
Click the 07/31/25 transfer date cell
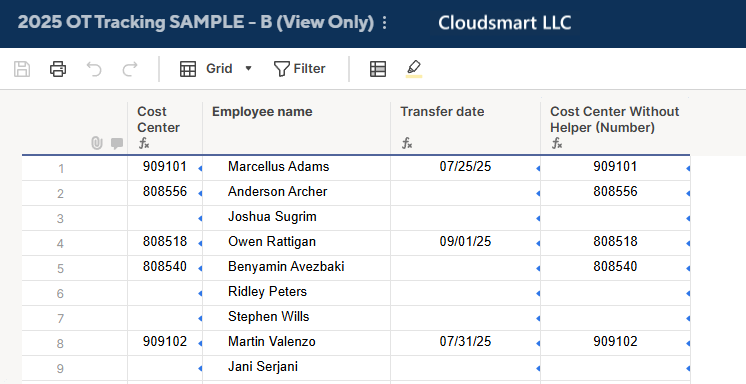(x=465, y=343)
